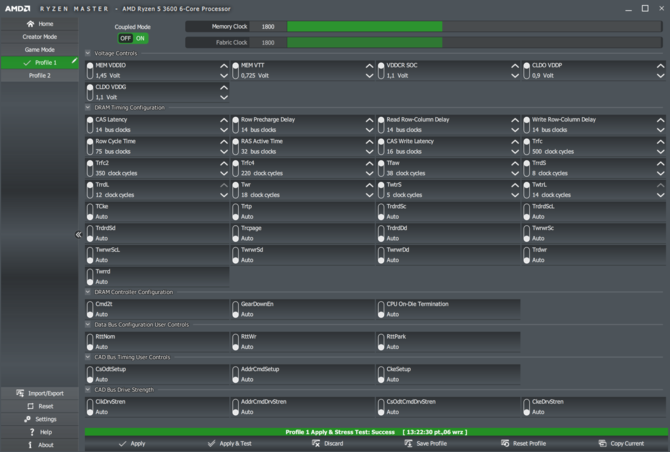Image resolution: width=670 pixels, height=452 pixels.
Task: Click Reset Profile button label
Action: (x=529, y=443)
